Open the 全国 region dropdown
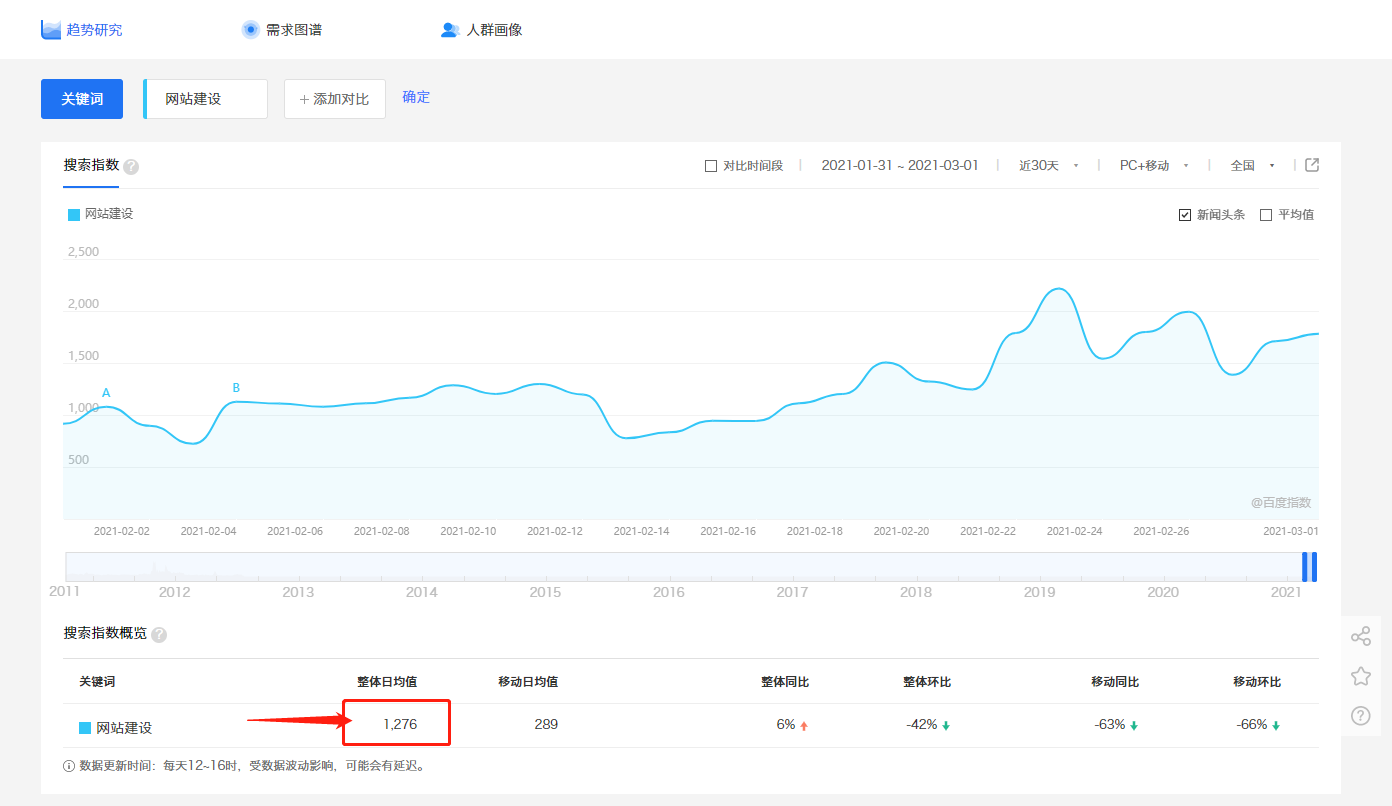The width and height of the screenshot is (1392, 806). pos(1252,166)
